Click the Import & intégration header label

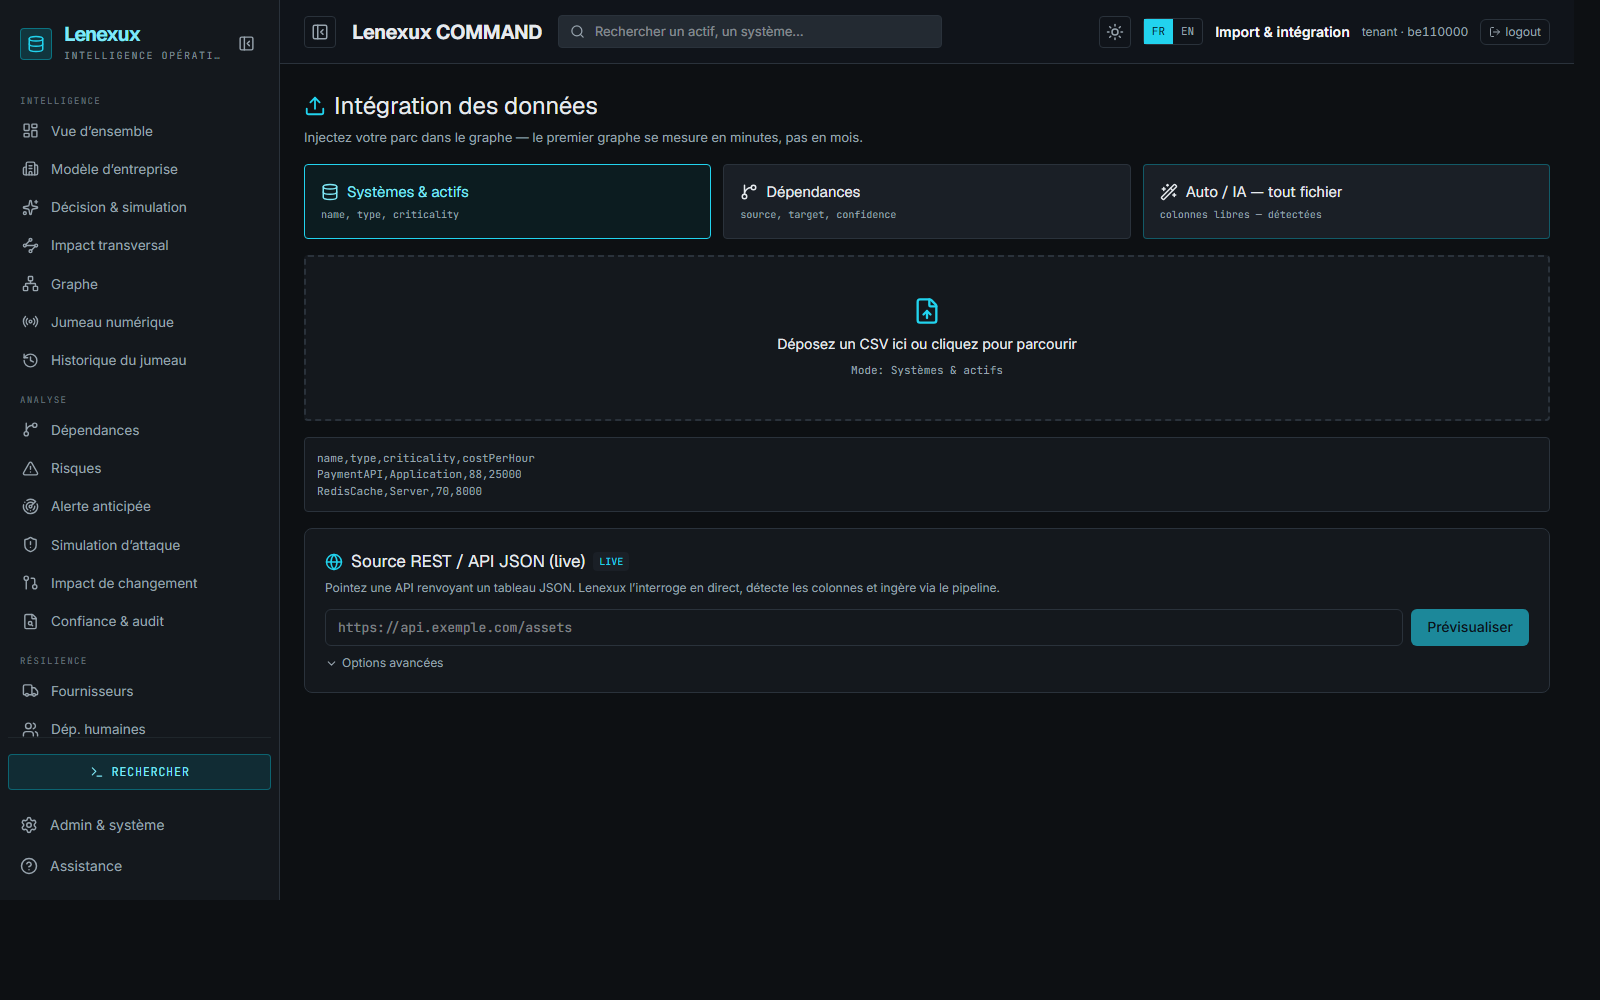tap(1282, 32)
